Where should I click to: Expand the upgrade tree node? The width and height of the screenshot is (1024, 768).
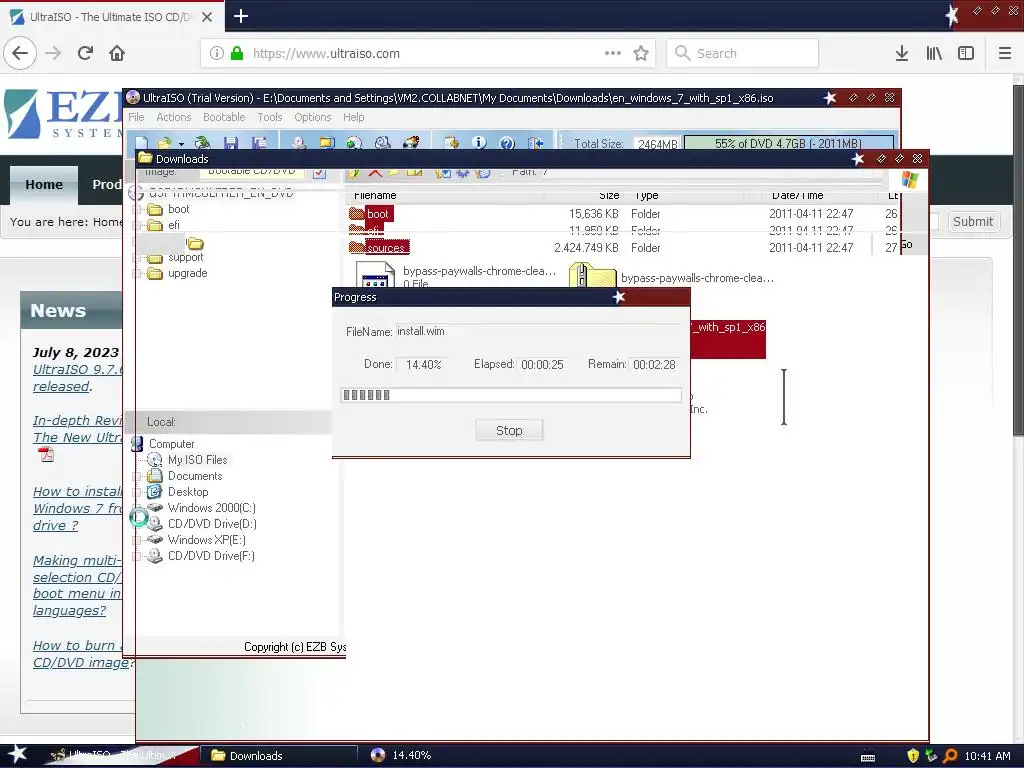[137, 274]
